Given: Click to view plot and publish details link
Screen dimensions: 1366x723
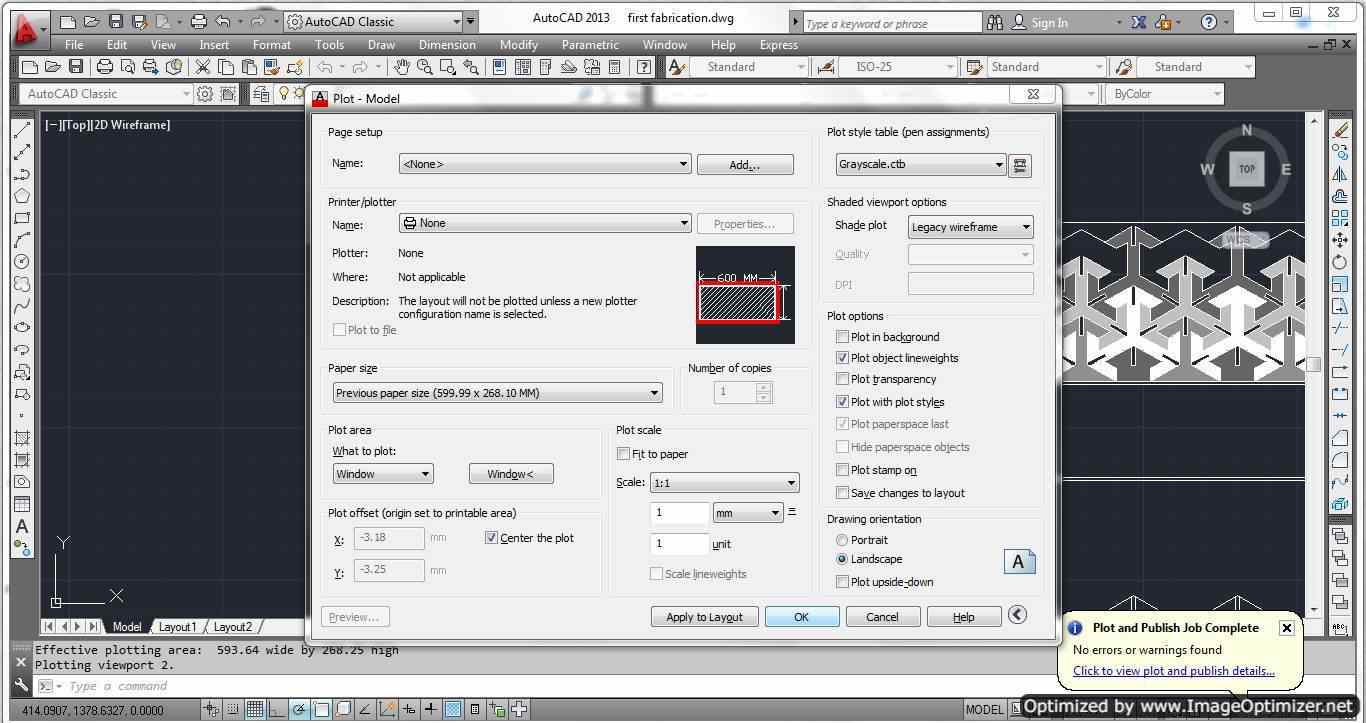Looking at the screenshot, I should coord(1173,671).
